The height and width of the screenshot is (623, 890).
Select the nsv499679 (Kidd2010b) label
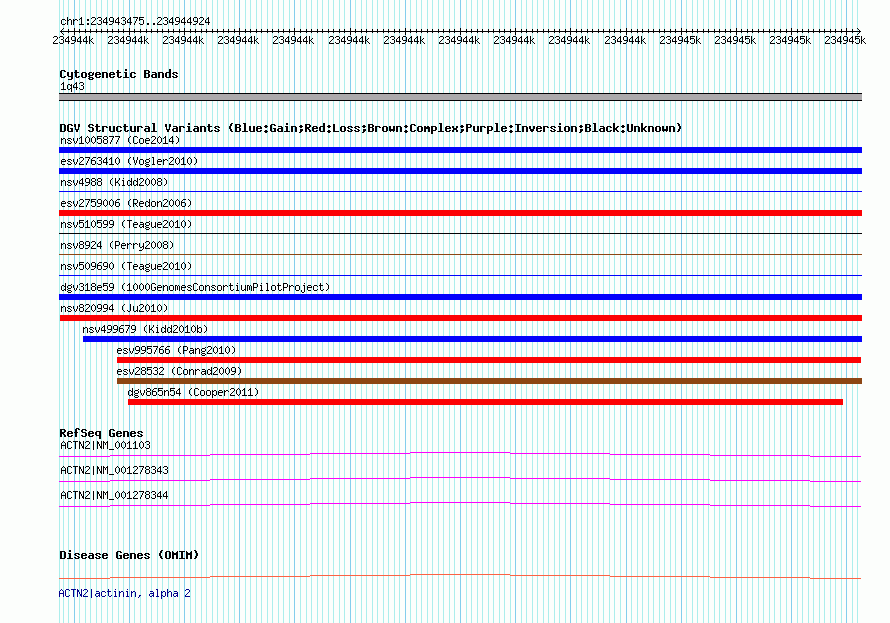(145, 329)
